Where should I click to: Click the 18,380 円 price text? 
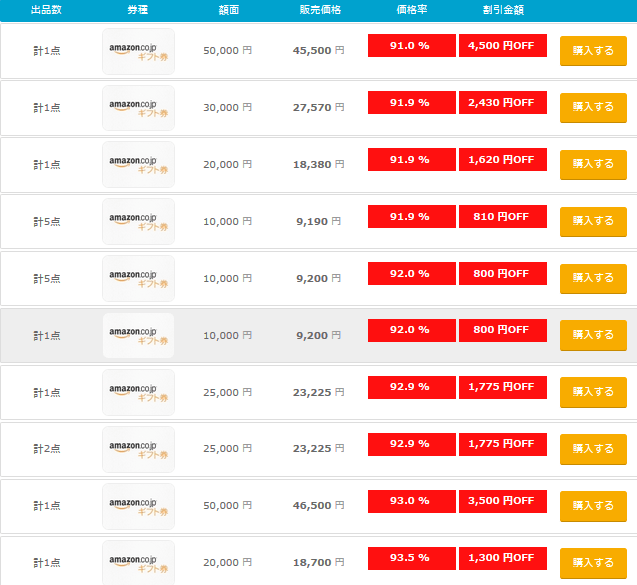[318, 165]
